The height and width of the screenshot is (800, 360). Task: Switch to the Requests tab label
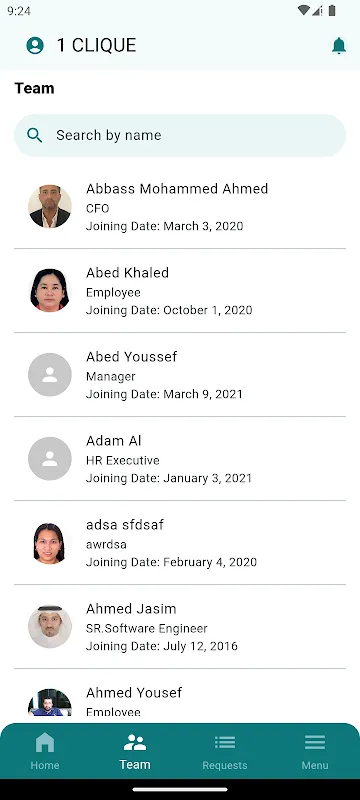225,765
